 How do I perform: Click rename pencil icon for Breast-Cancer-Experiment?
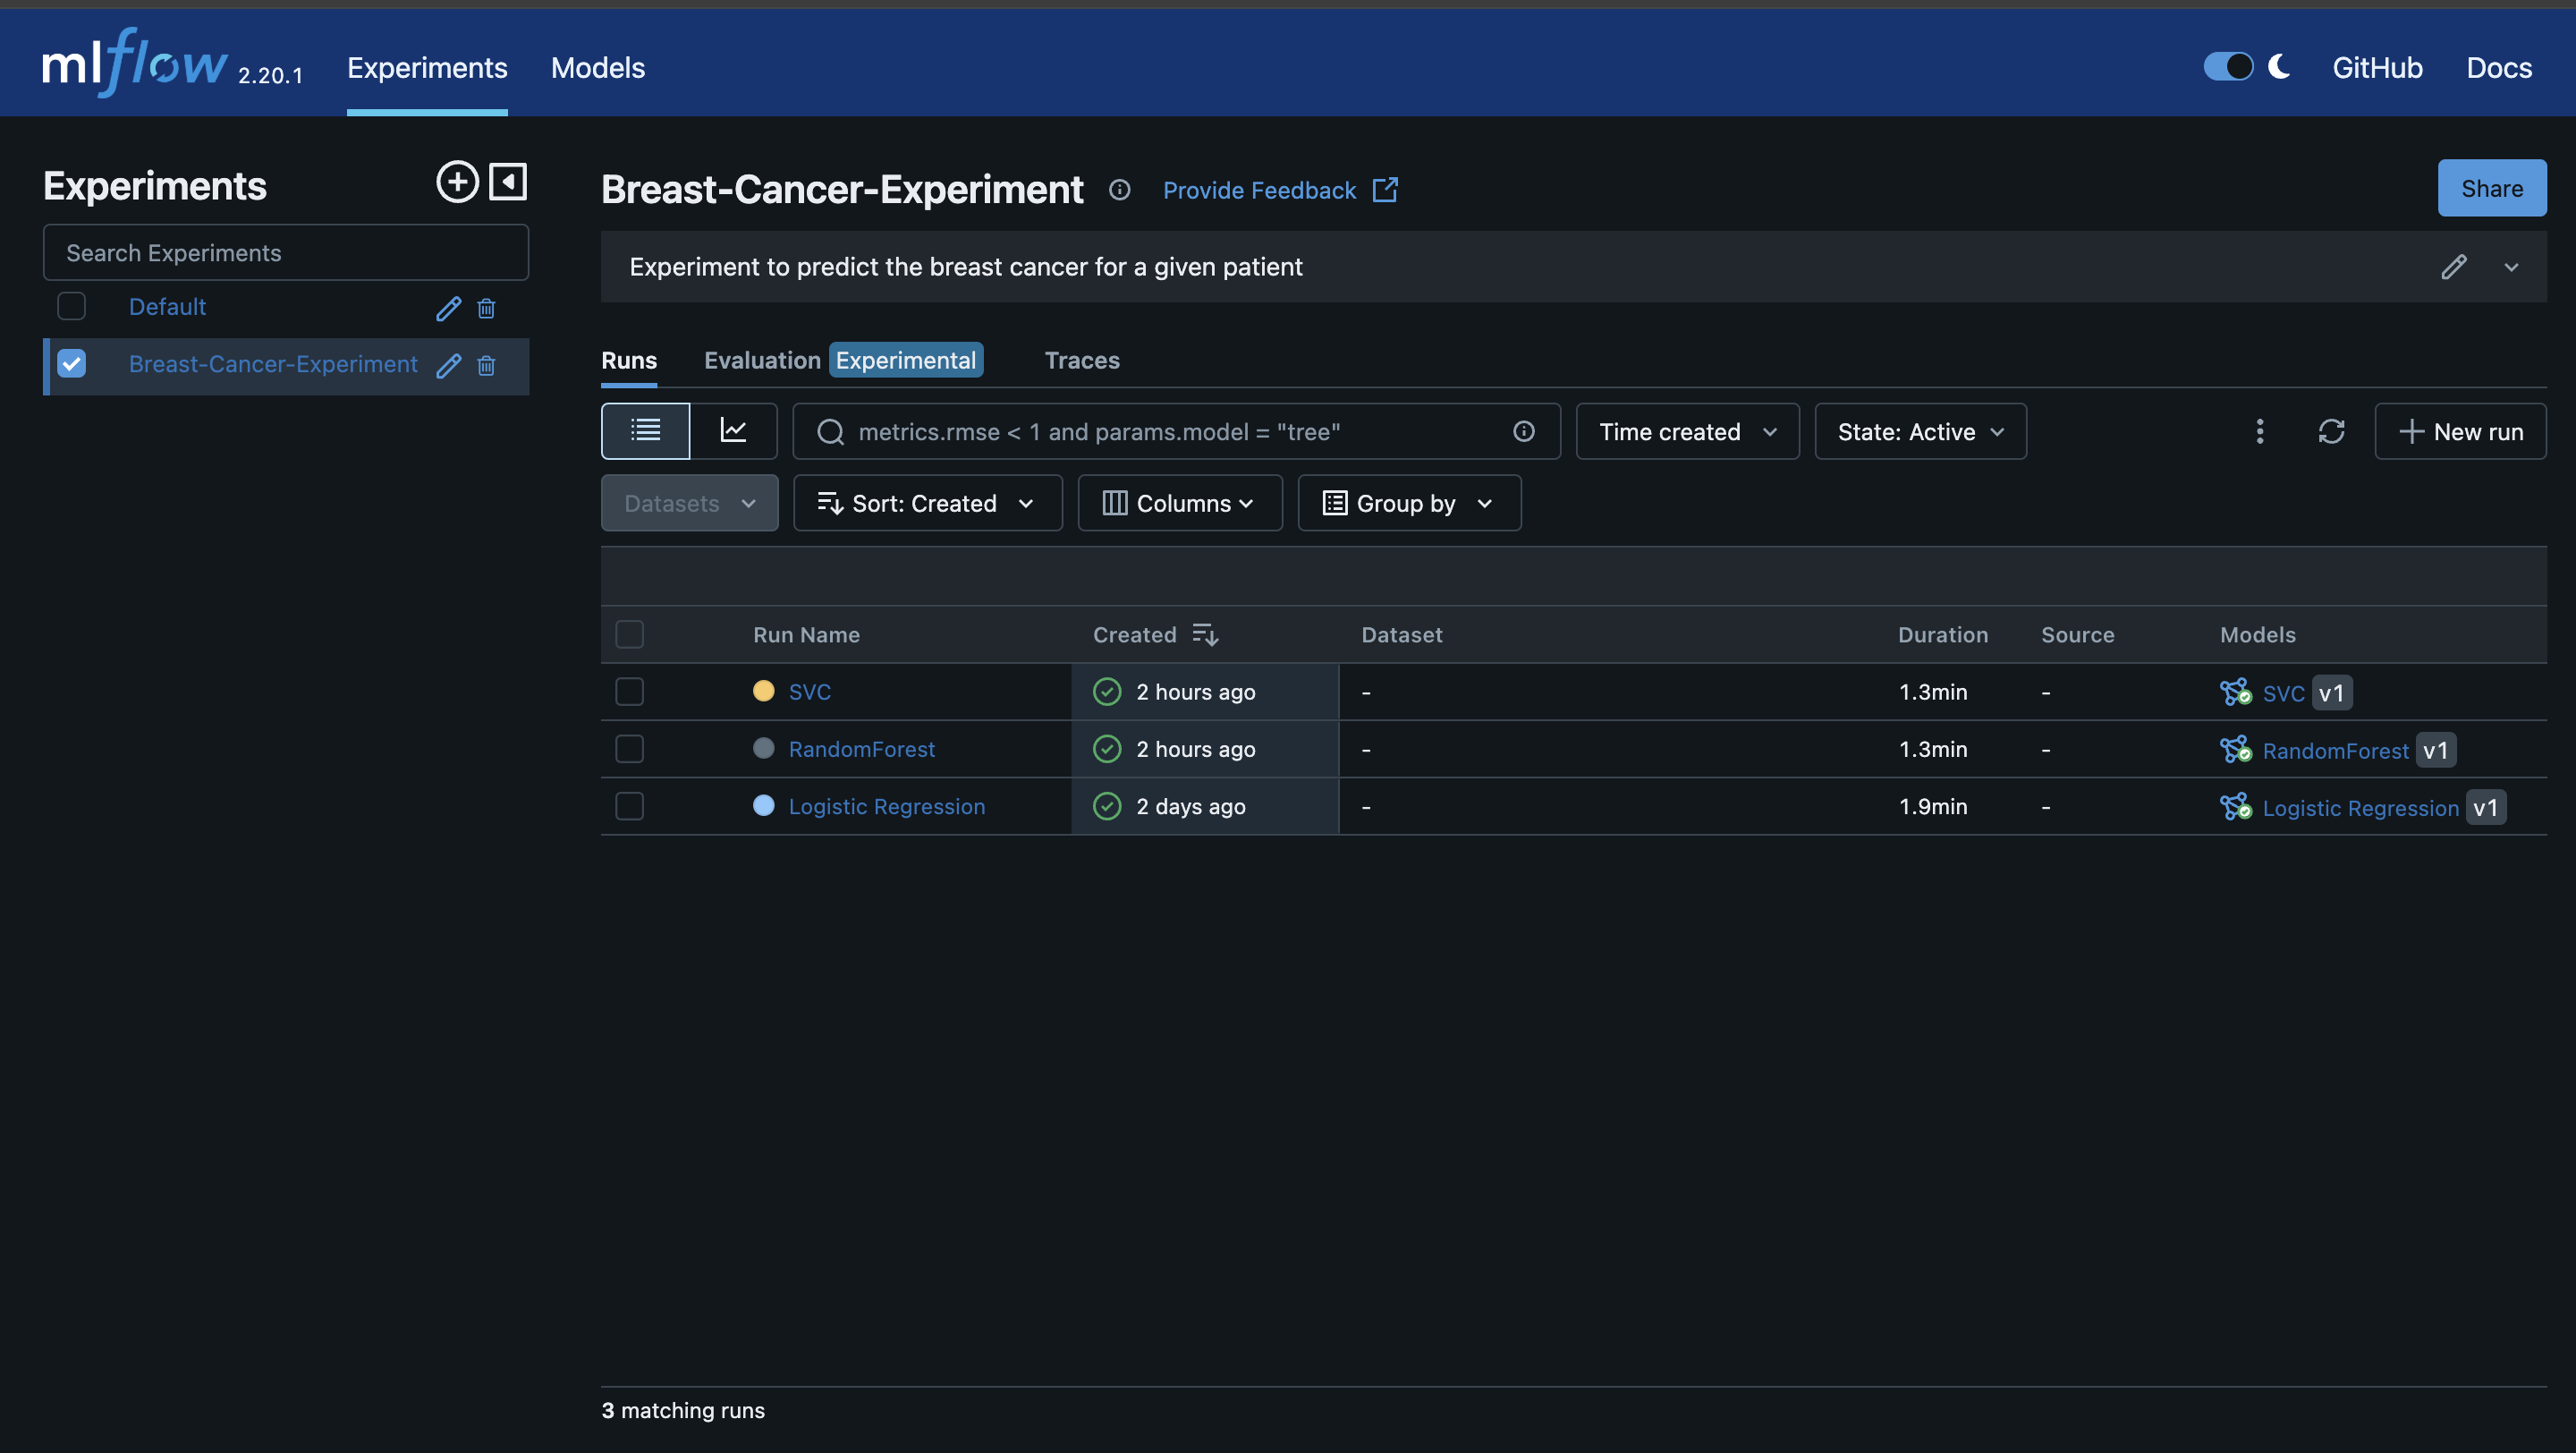point(448,365)
